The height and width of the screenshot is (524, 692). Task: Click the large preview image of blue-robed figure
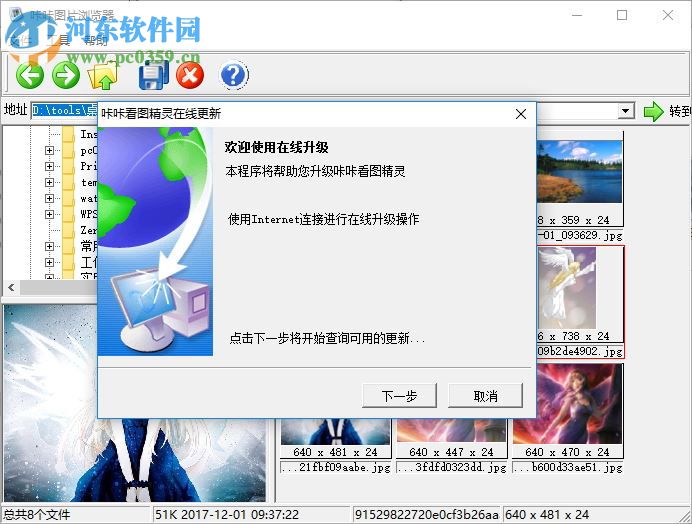[135, 403]
